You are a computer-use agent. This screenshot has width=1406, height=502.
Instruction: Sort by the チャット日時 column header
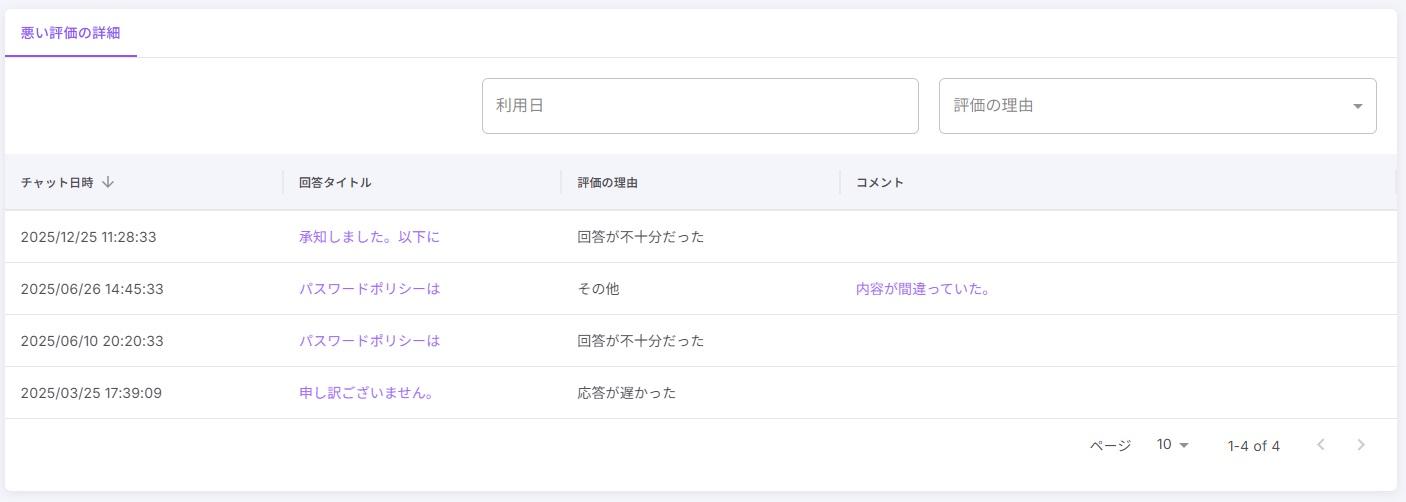(57, 183)
